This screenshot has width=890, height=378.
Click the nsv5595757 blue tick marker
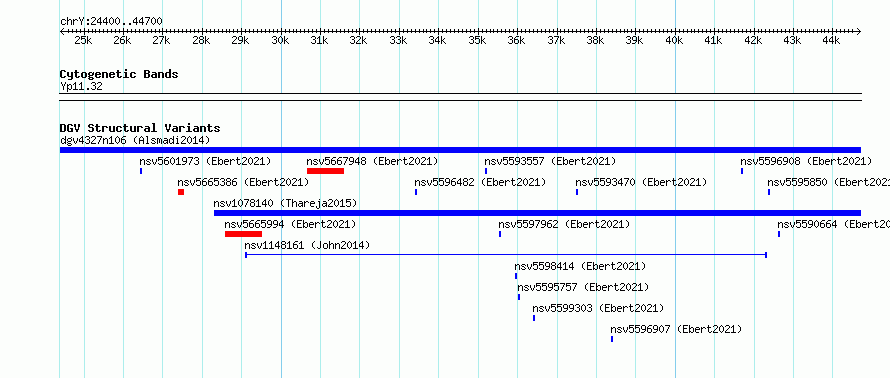519,297
